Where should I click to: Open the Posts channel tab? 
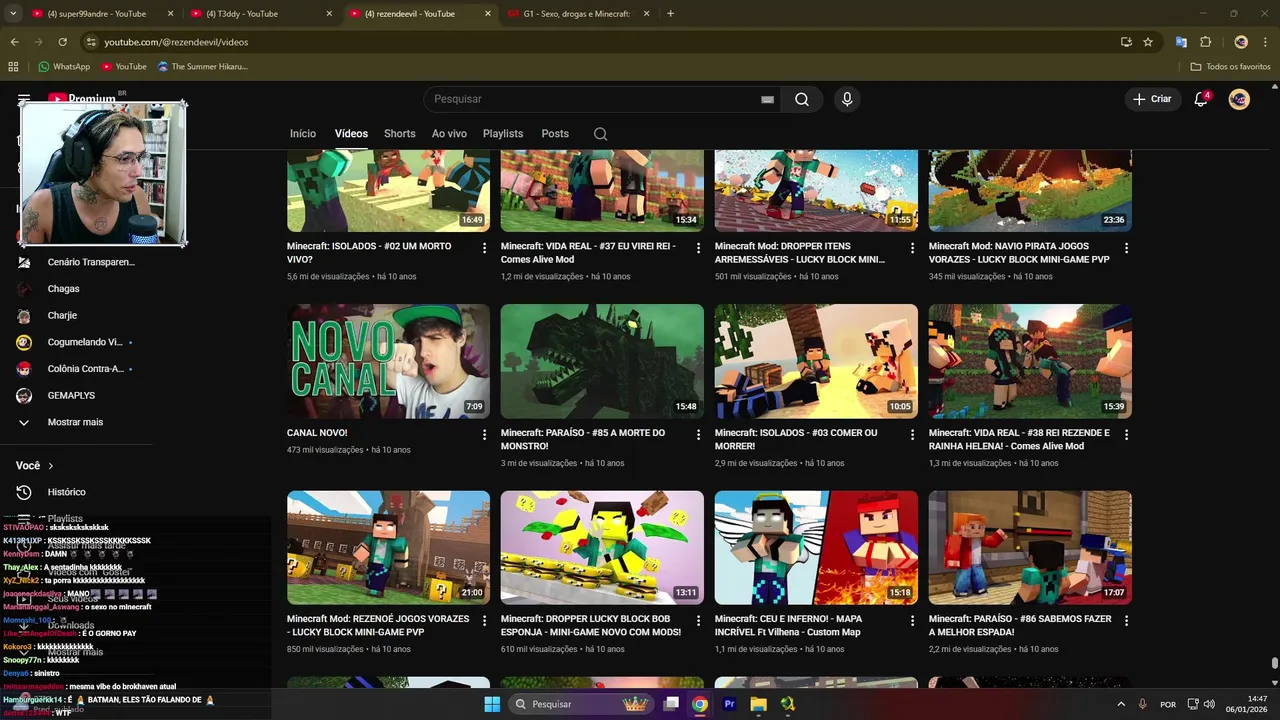click(x=555, y=134)
